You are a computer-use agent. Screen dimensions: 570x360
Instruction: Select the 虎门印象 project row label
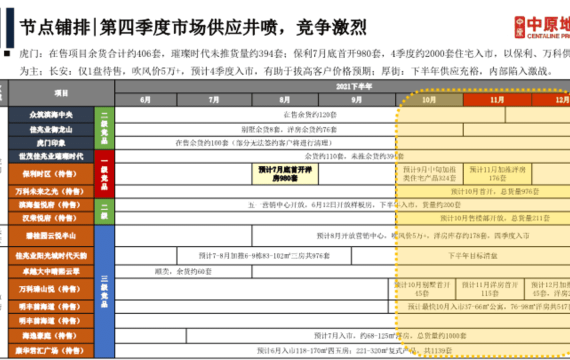click(x=51, y=143)
